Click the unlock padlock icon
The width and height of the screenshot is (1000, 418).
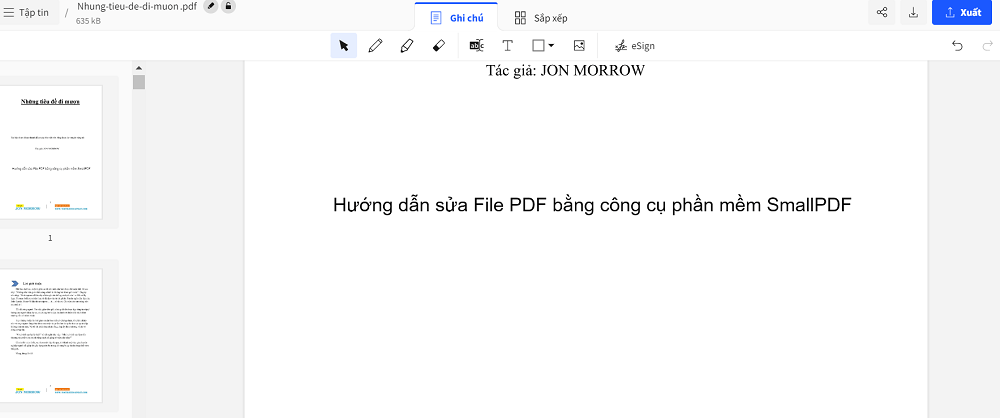point(228,6)
